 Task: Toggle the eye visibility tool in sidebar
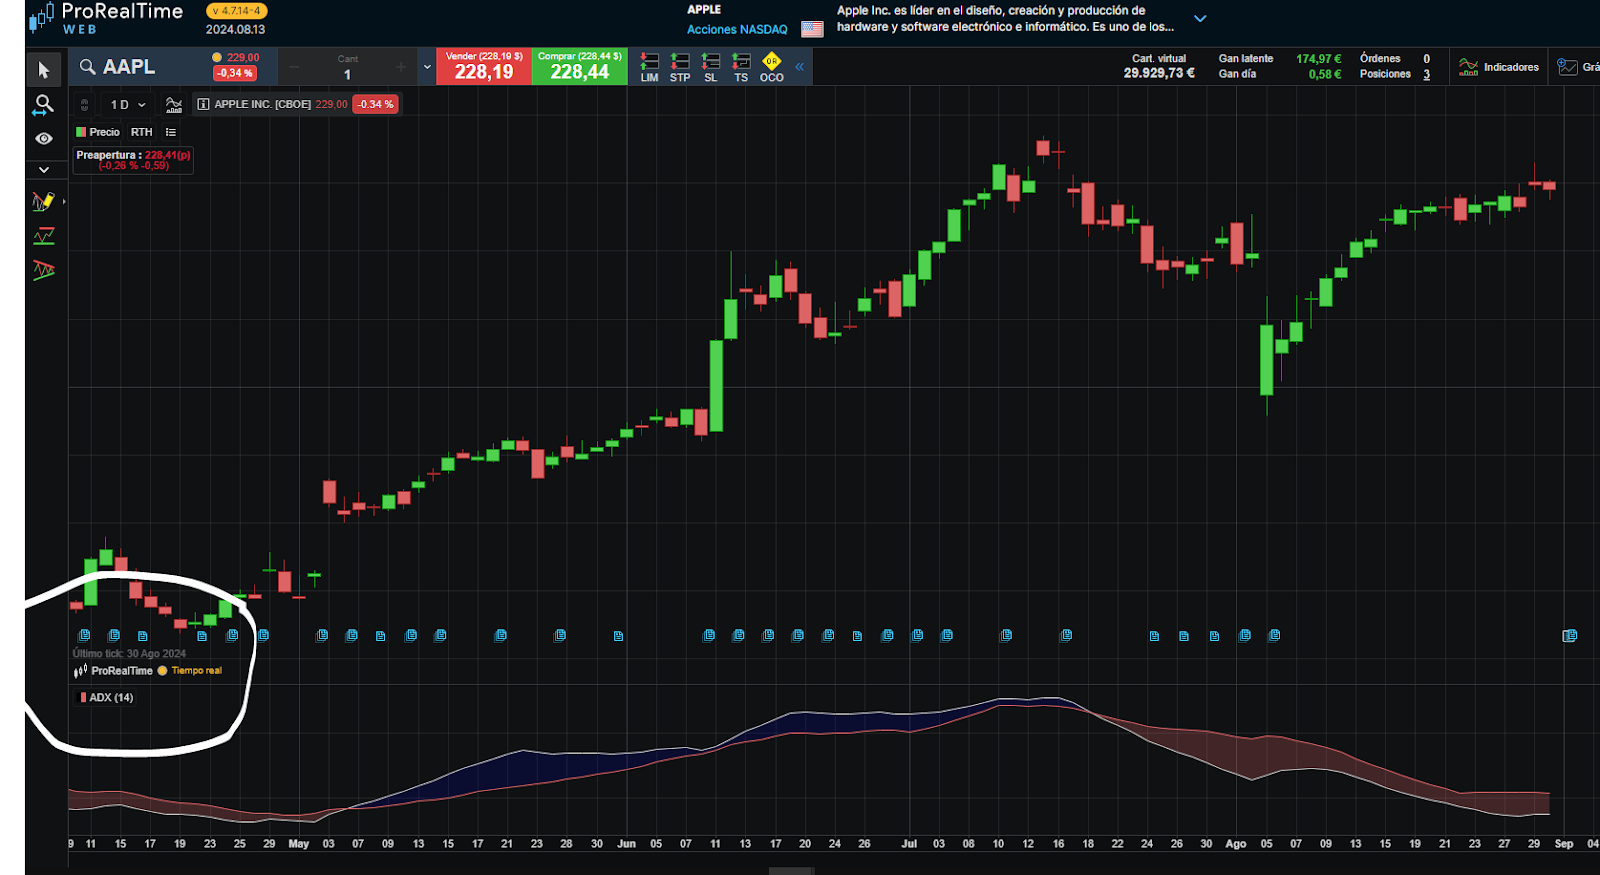[44, 139]
